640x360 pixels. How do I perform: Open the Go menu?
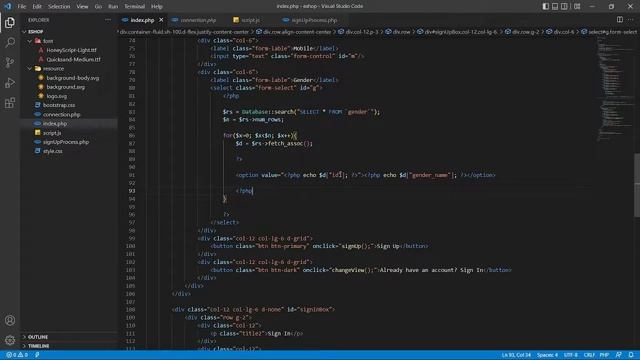coord(98,7)
